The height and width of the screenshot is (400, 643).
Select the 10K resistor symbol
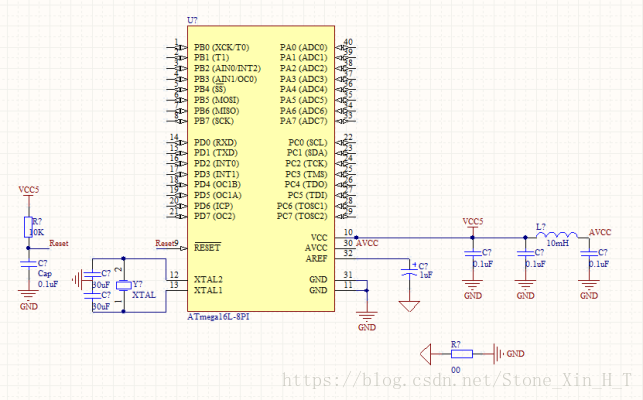click(28, 227)
